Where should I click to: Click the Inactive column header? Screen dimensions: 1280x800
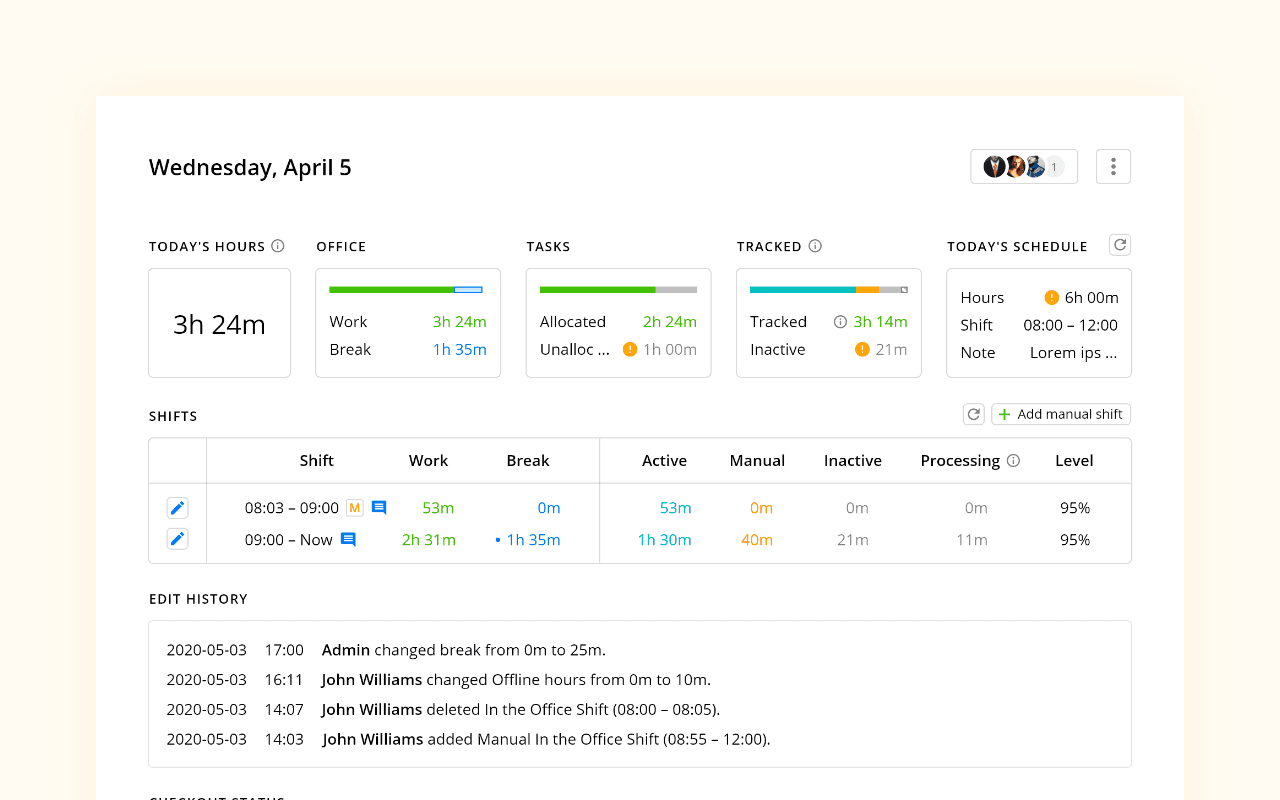click(x=853, y=461)
